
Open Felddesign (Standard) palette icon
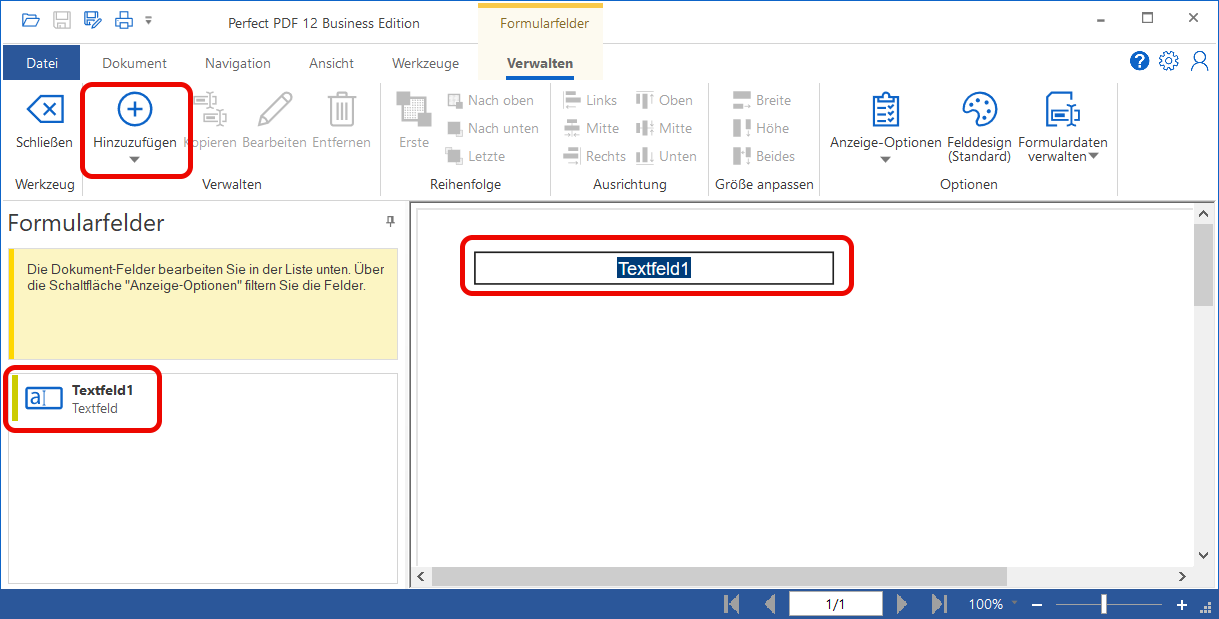979,109
